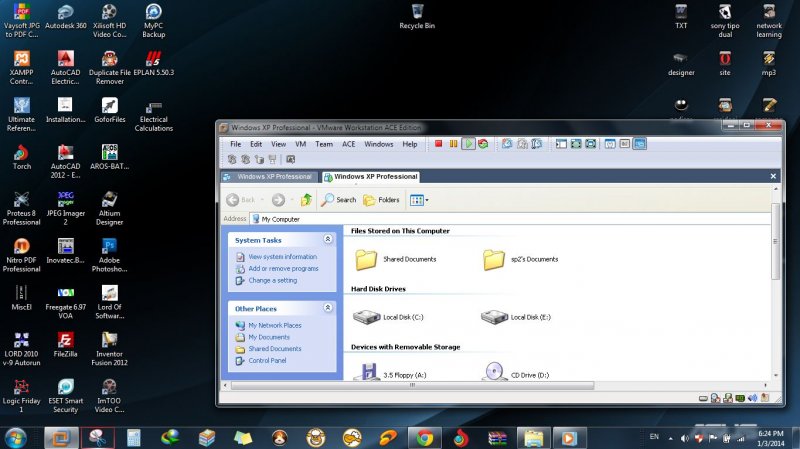The width and height of the screenshot is (800, 449).
Task: Open the View menu in VMware
Action: pyautogui.click(x=279, y=144)
